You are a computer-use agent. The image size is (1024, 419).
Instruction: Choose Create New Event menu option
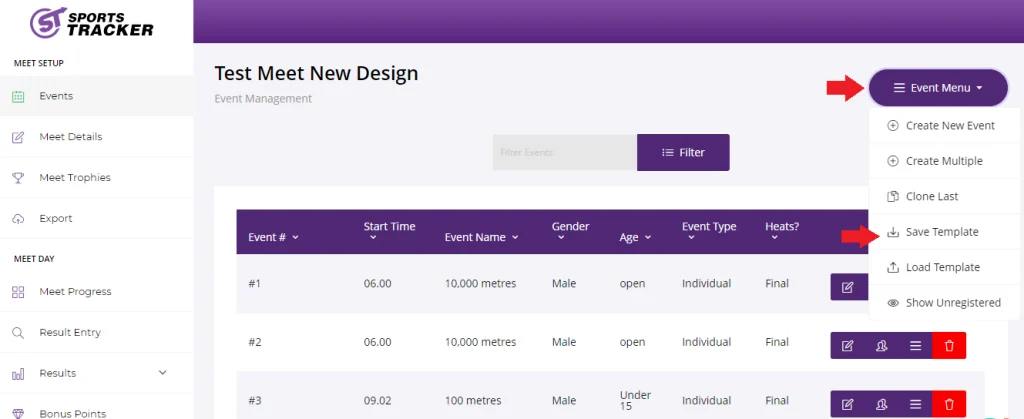pos(949,126)
